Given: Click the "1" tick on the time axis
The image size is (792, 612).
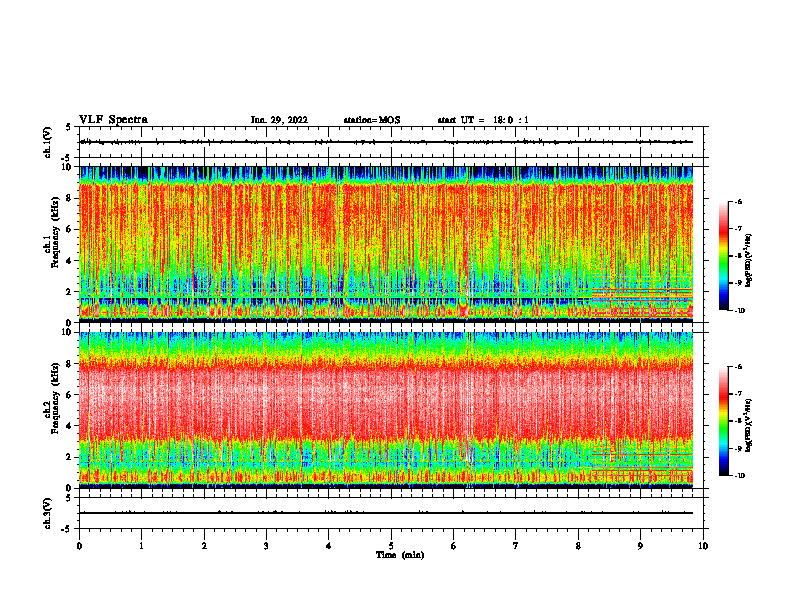Looking at the screenshot, I should (141, 546).
